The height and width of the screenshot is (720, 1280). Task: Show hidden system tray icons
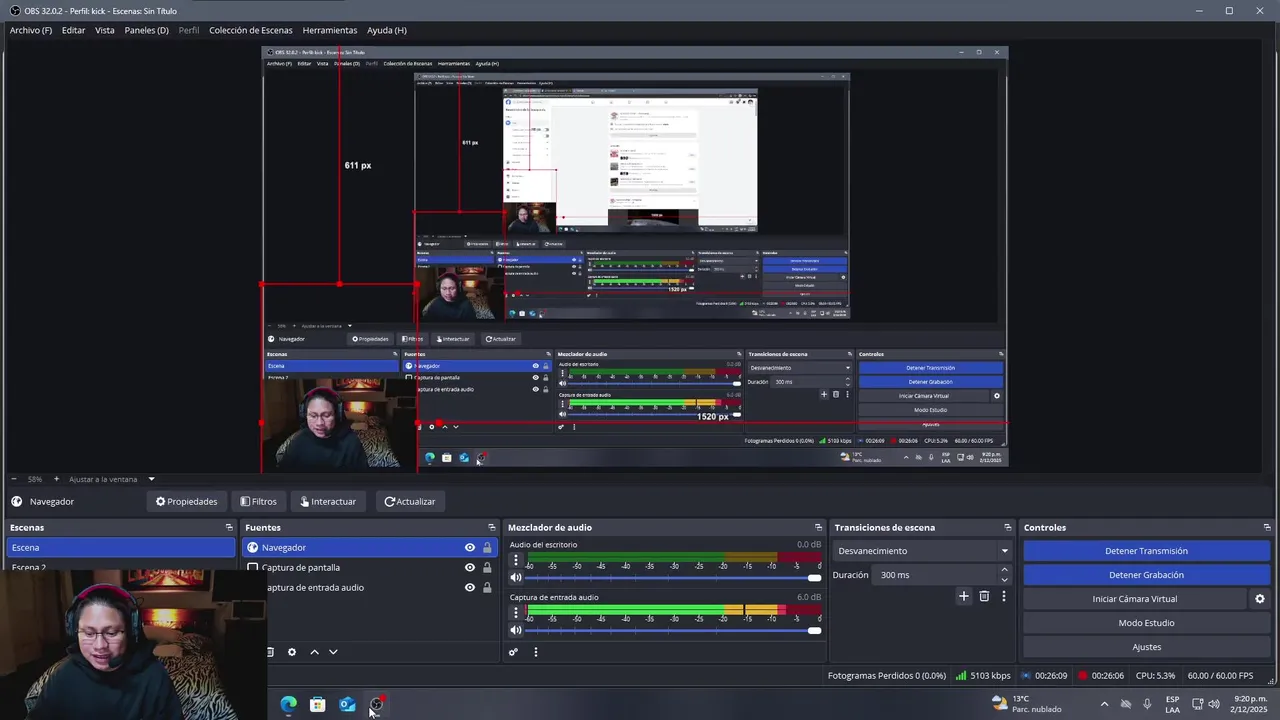coord(1104,704)
